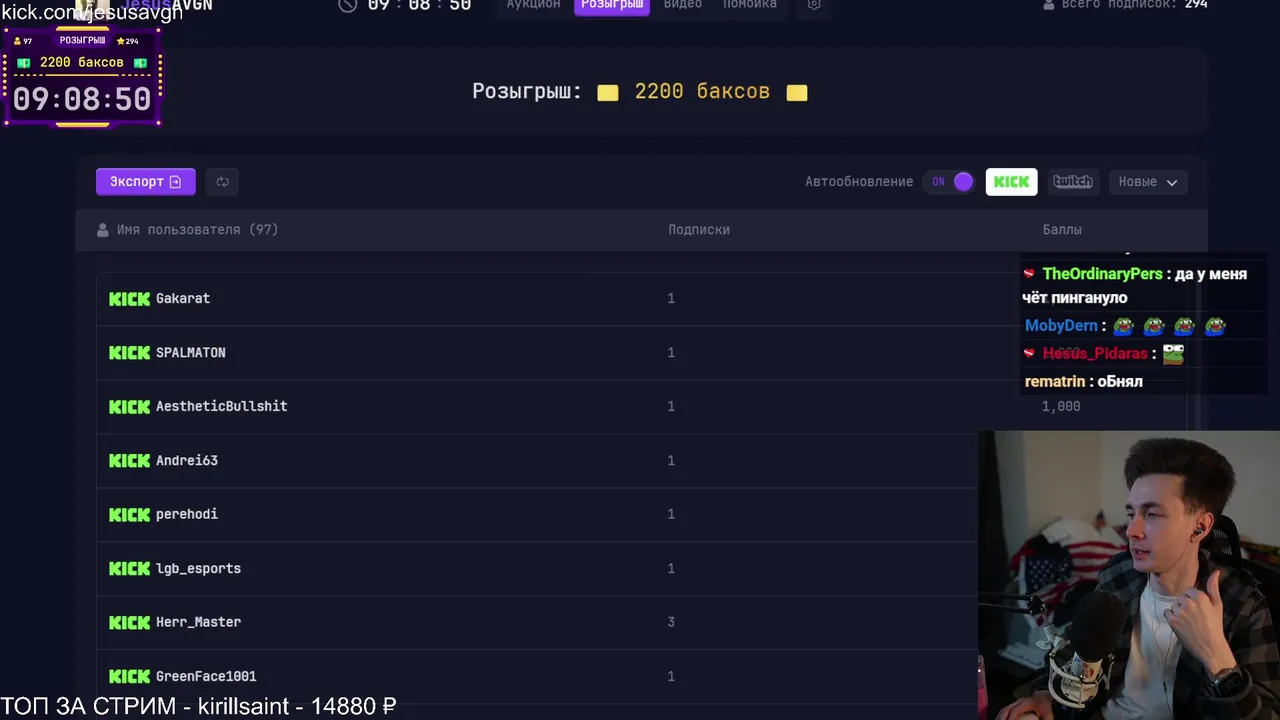Click the Andrei63 username

tap(187, 461)
